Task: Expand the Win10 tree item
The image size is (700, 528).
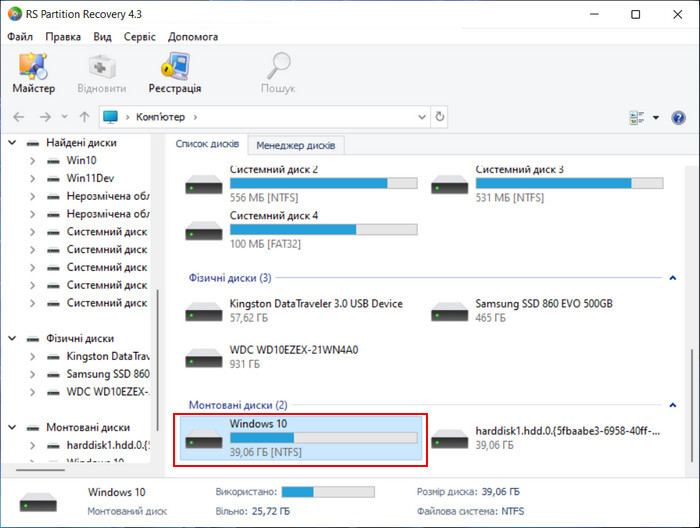Action: click(x=32, y=161)
